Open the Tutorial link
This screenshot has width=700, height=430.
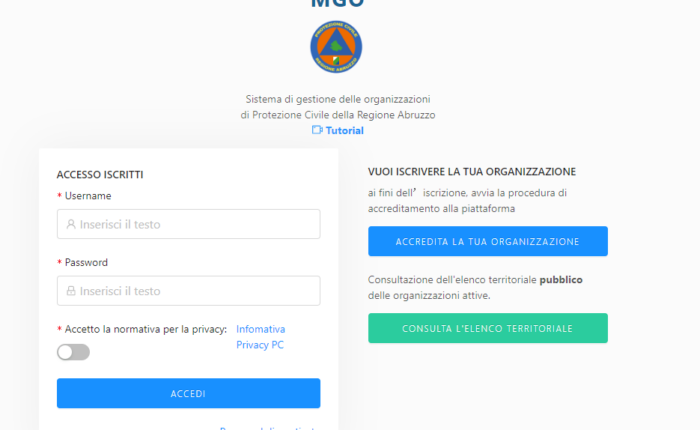(344, 130)
